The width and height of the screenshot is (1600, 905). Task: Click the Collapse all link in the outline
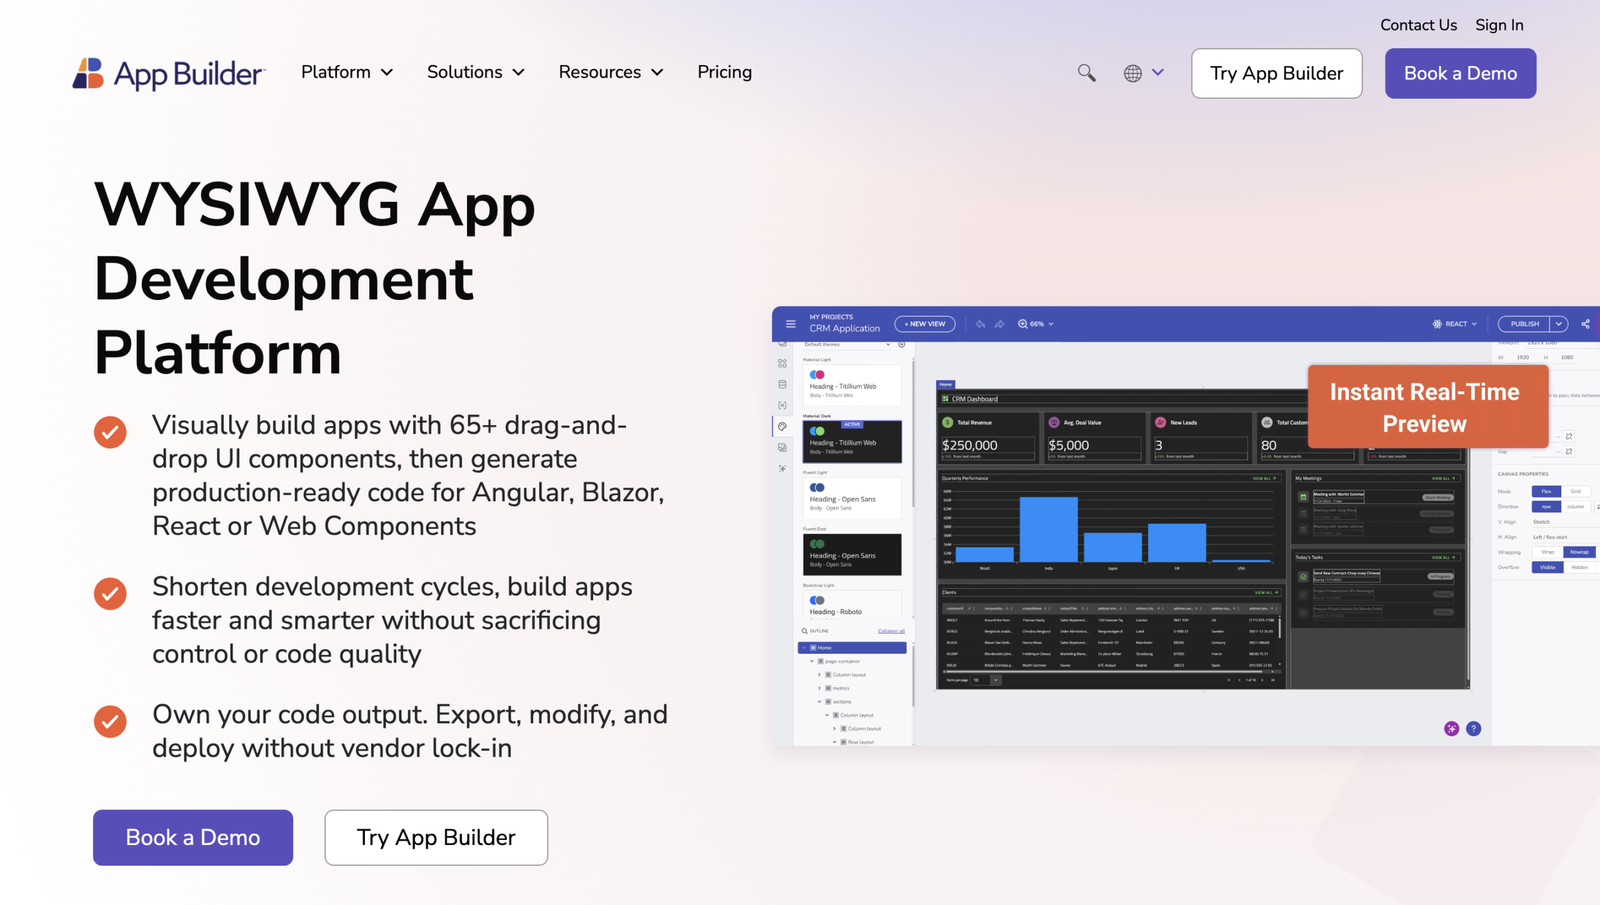tap(891, 631)
